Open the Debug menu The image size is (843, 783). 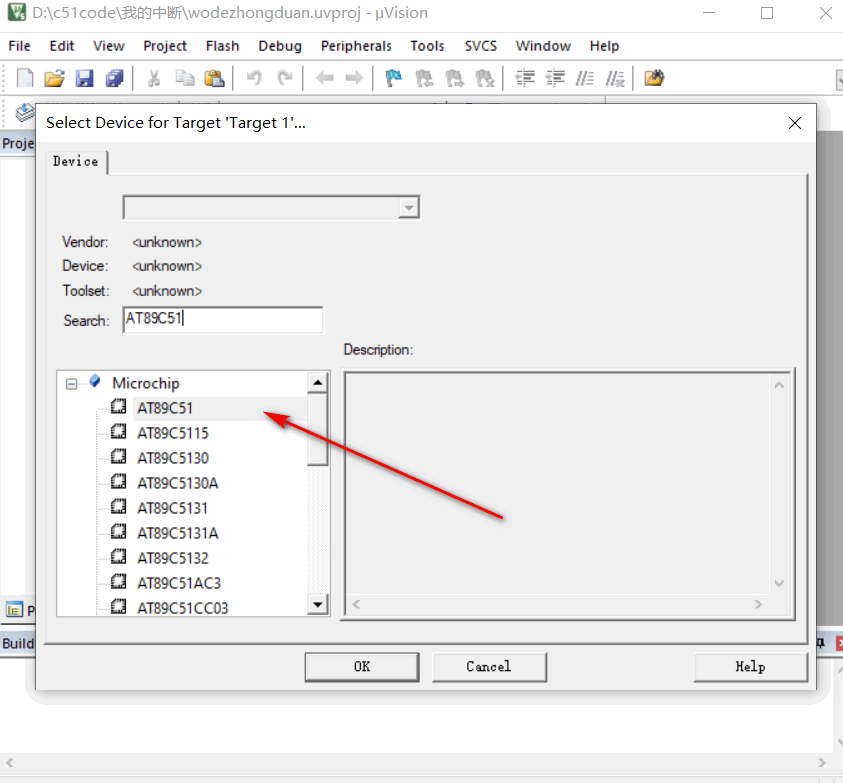click(280, 46)
